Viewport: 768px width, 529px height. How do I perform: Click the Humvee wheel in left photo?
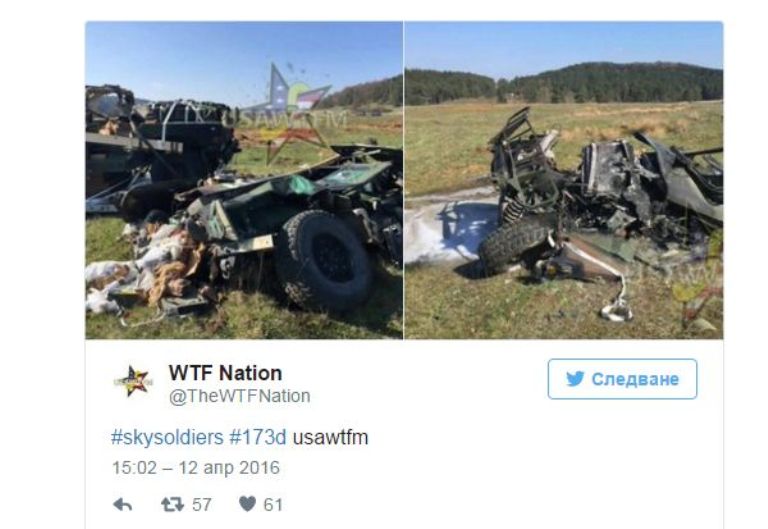(x=324, y=259)
